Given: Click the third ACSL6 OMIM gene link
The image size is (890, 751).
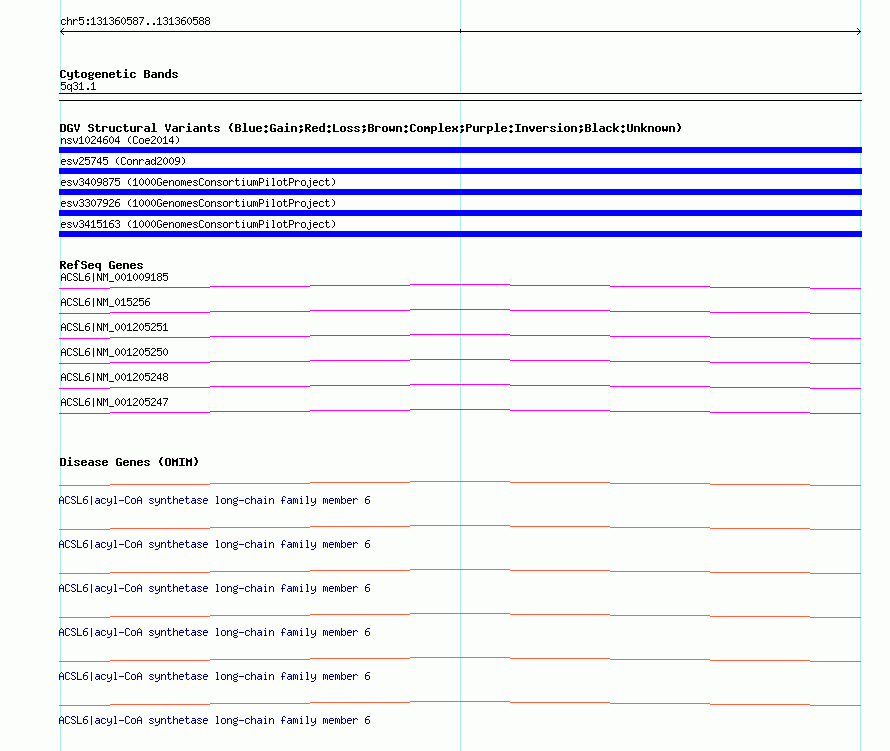Looking at the screenshot, I should pyautogui.click(x=215, y=588).
